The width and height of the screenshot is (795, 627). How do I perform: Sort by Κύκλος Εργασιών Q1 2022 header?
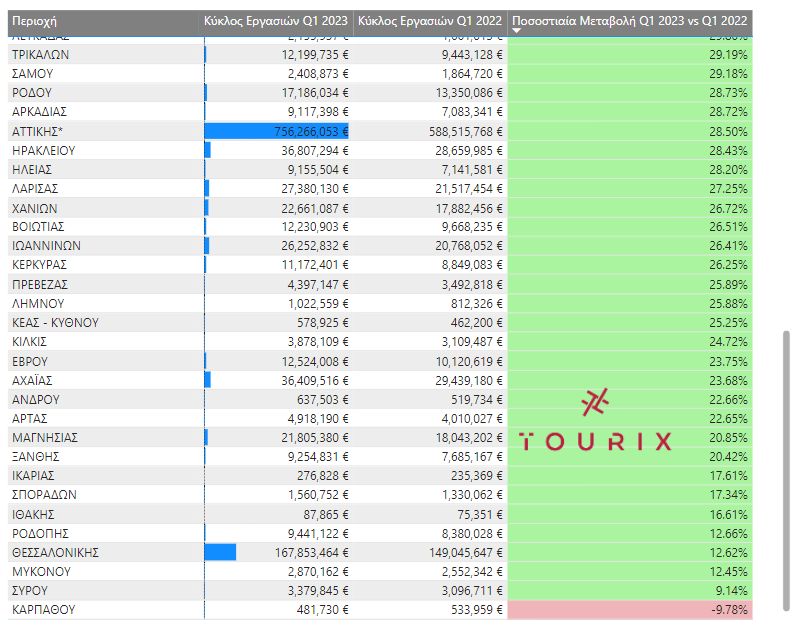429,19
